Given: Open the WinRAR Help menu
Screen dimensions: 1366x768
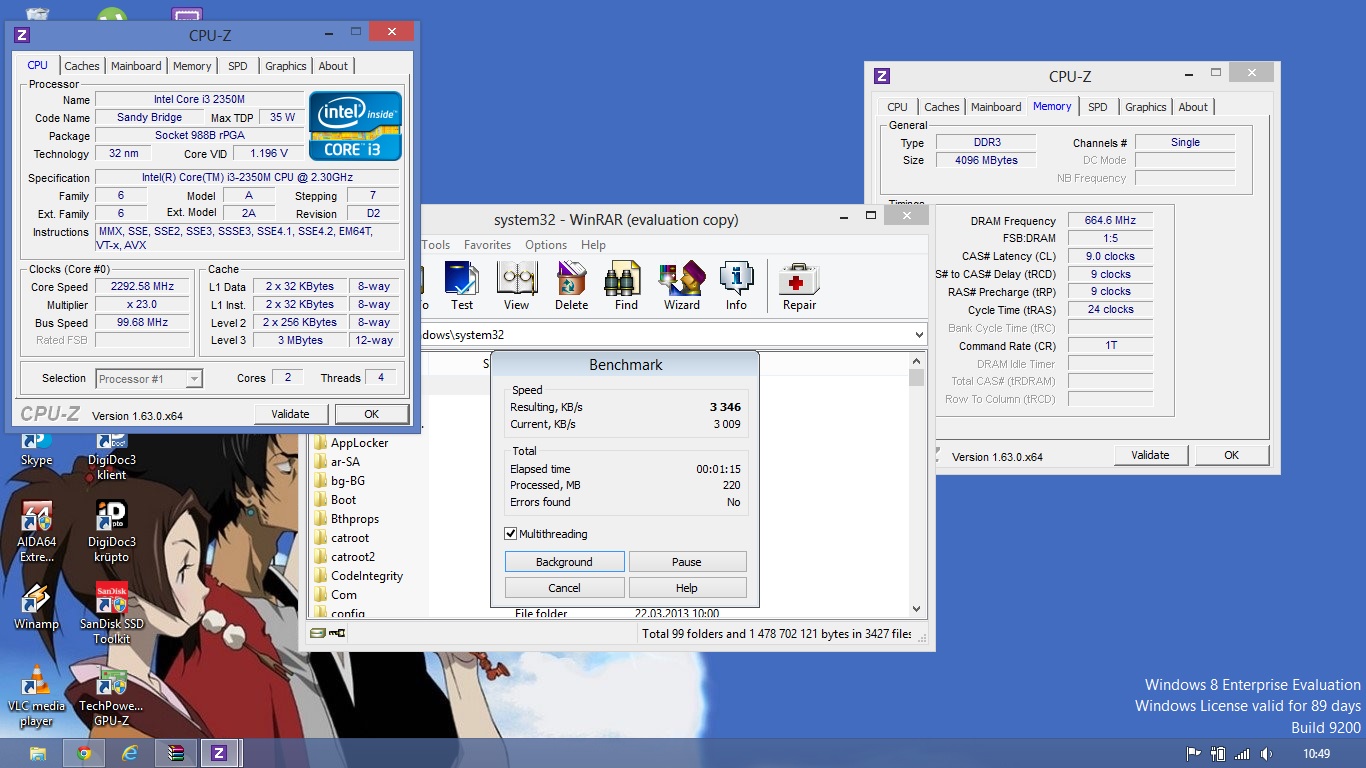Looking at the screenshot, I should [x=593, y=245].
